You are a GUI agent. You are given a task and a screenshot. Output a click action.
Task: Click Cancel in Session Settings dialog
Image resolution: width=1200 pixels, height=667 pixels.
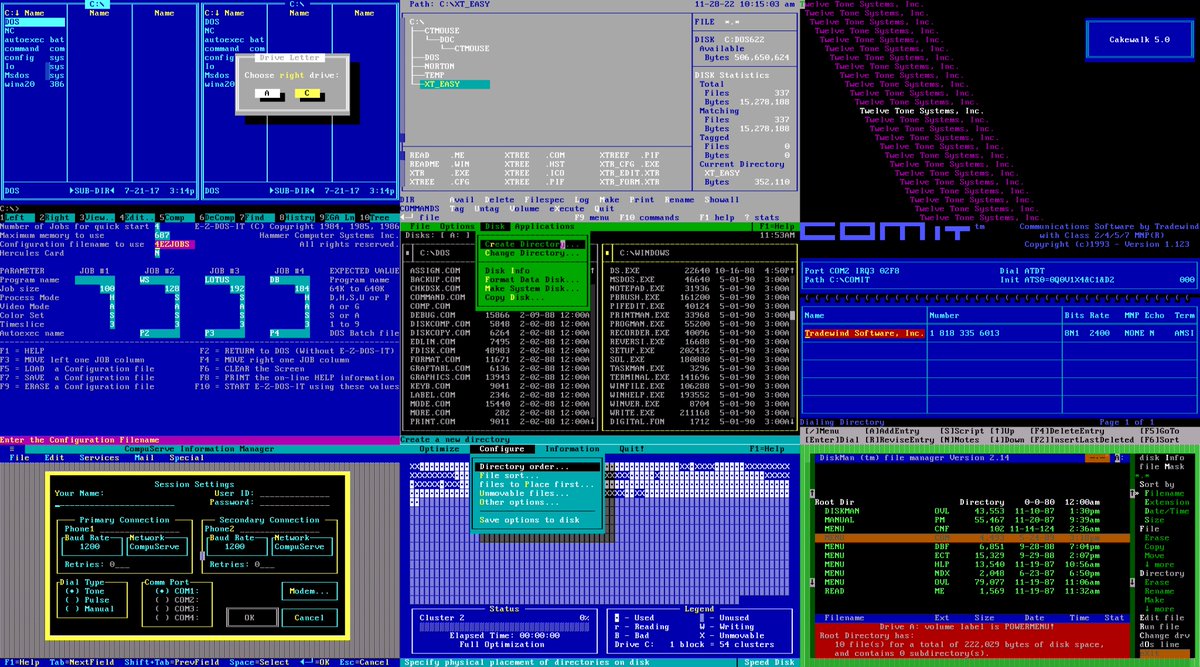(x=309, y=617)
